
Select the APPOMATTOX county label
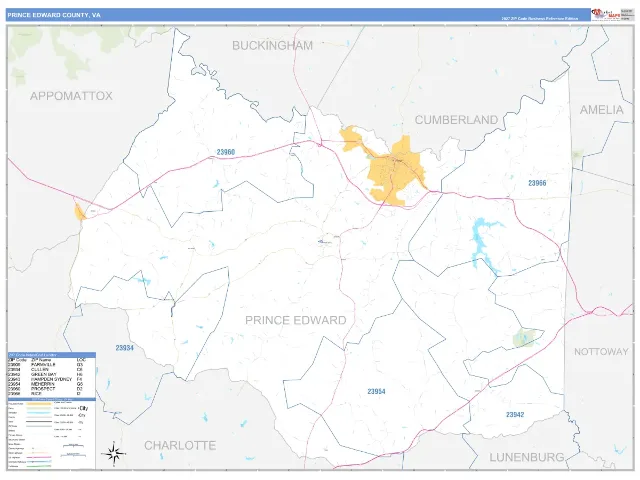coord(71,96)
